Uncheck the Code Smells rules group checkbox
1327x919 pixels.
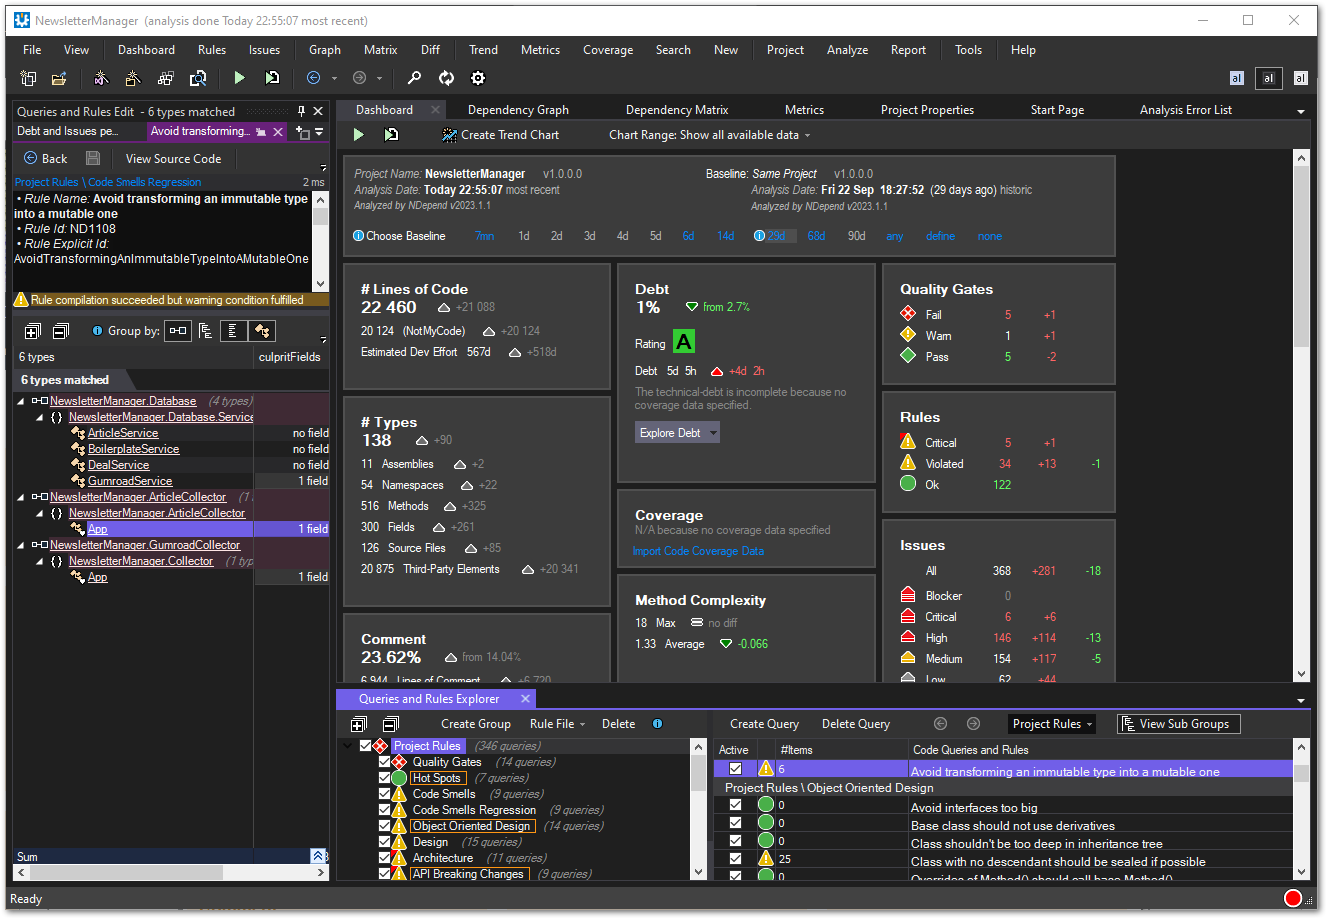coord(385,793)
